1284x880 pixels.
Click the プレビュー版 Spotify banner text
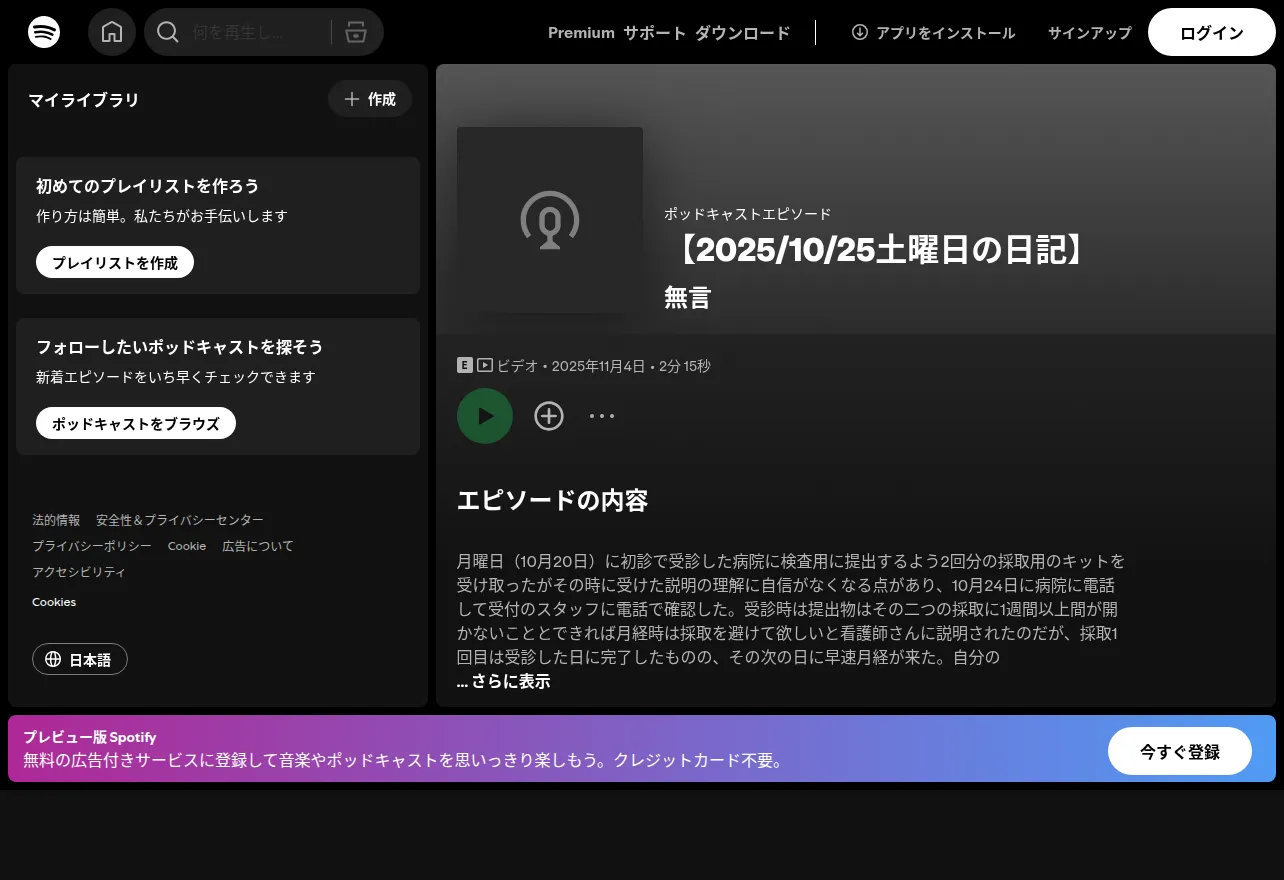(90, 737)
